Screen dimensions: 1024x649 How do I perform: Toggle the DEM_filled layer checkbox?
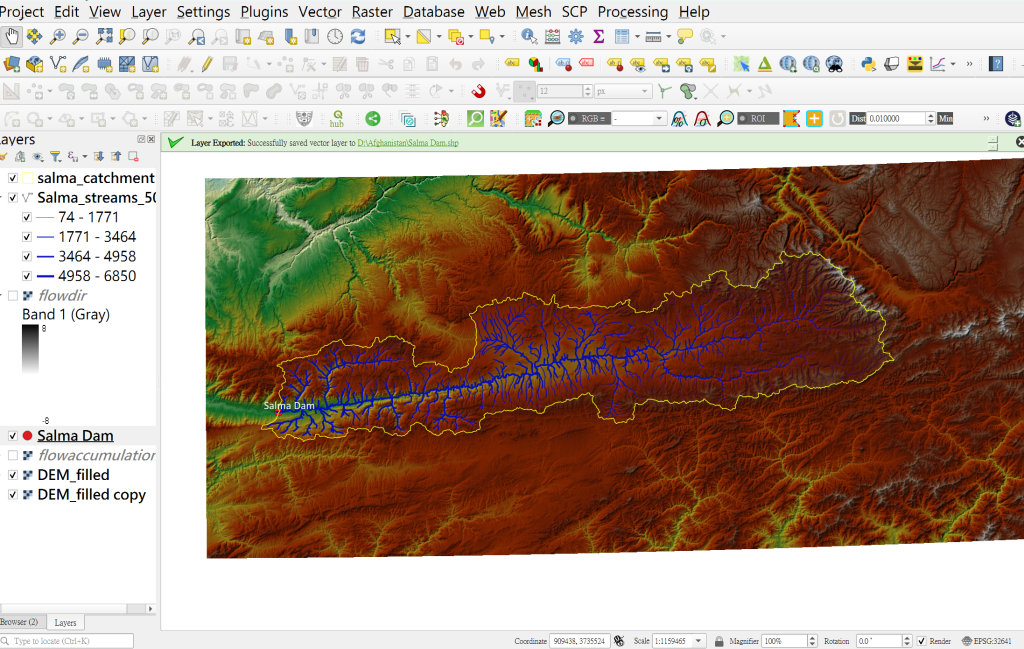point(12,475)
